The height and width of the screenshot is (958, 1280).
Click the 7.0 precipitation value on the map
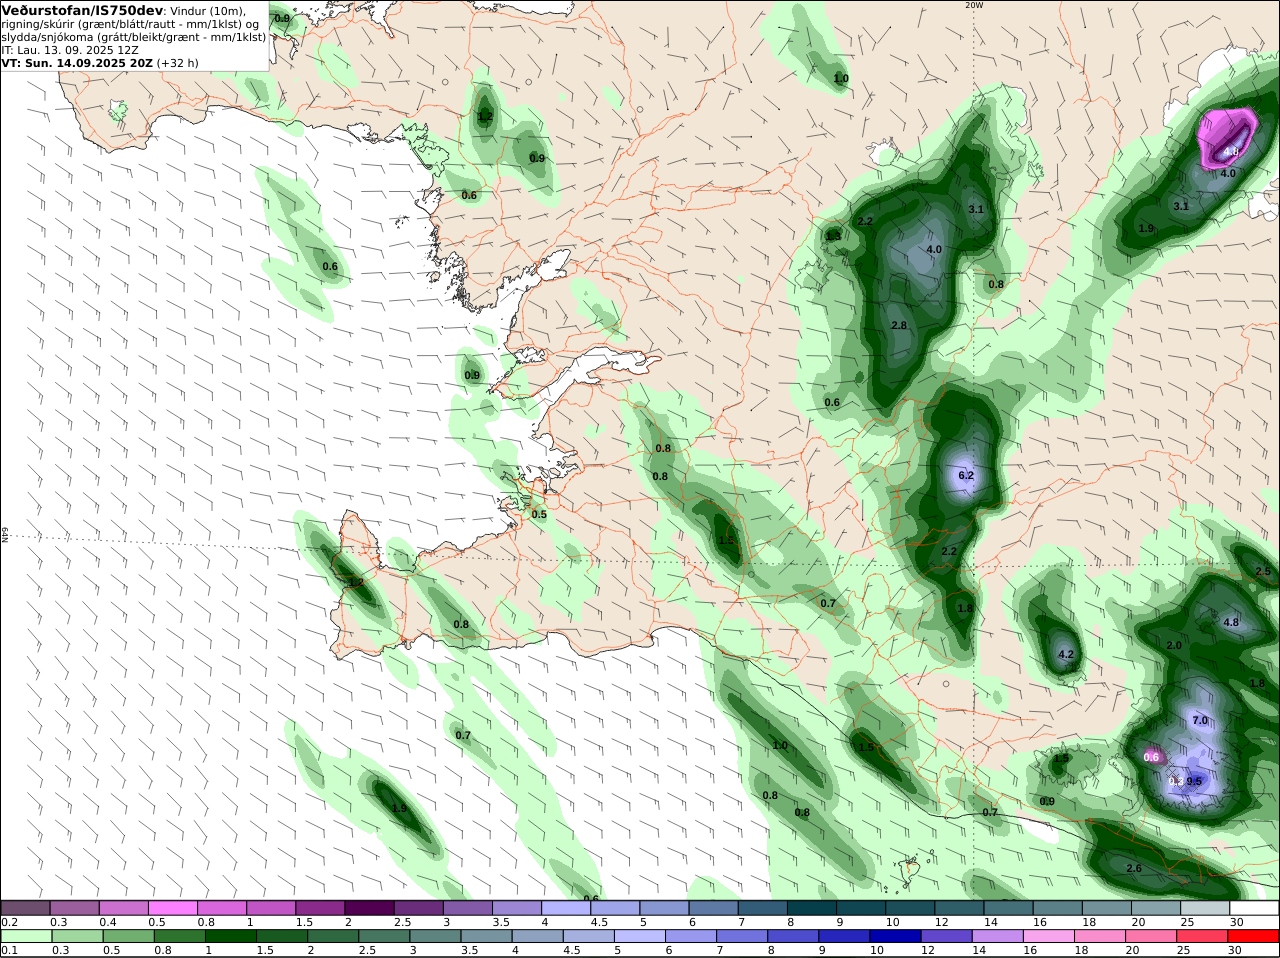(1201, 720)
